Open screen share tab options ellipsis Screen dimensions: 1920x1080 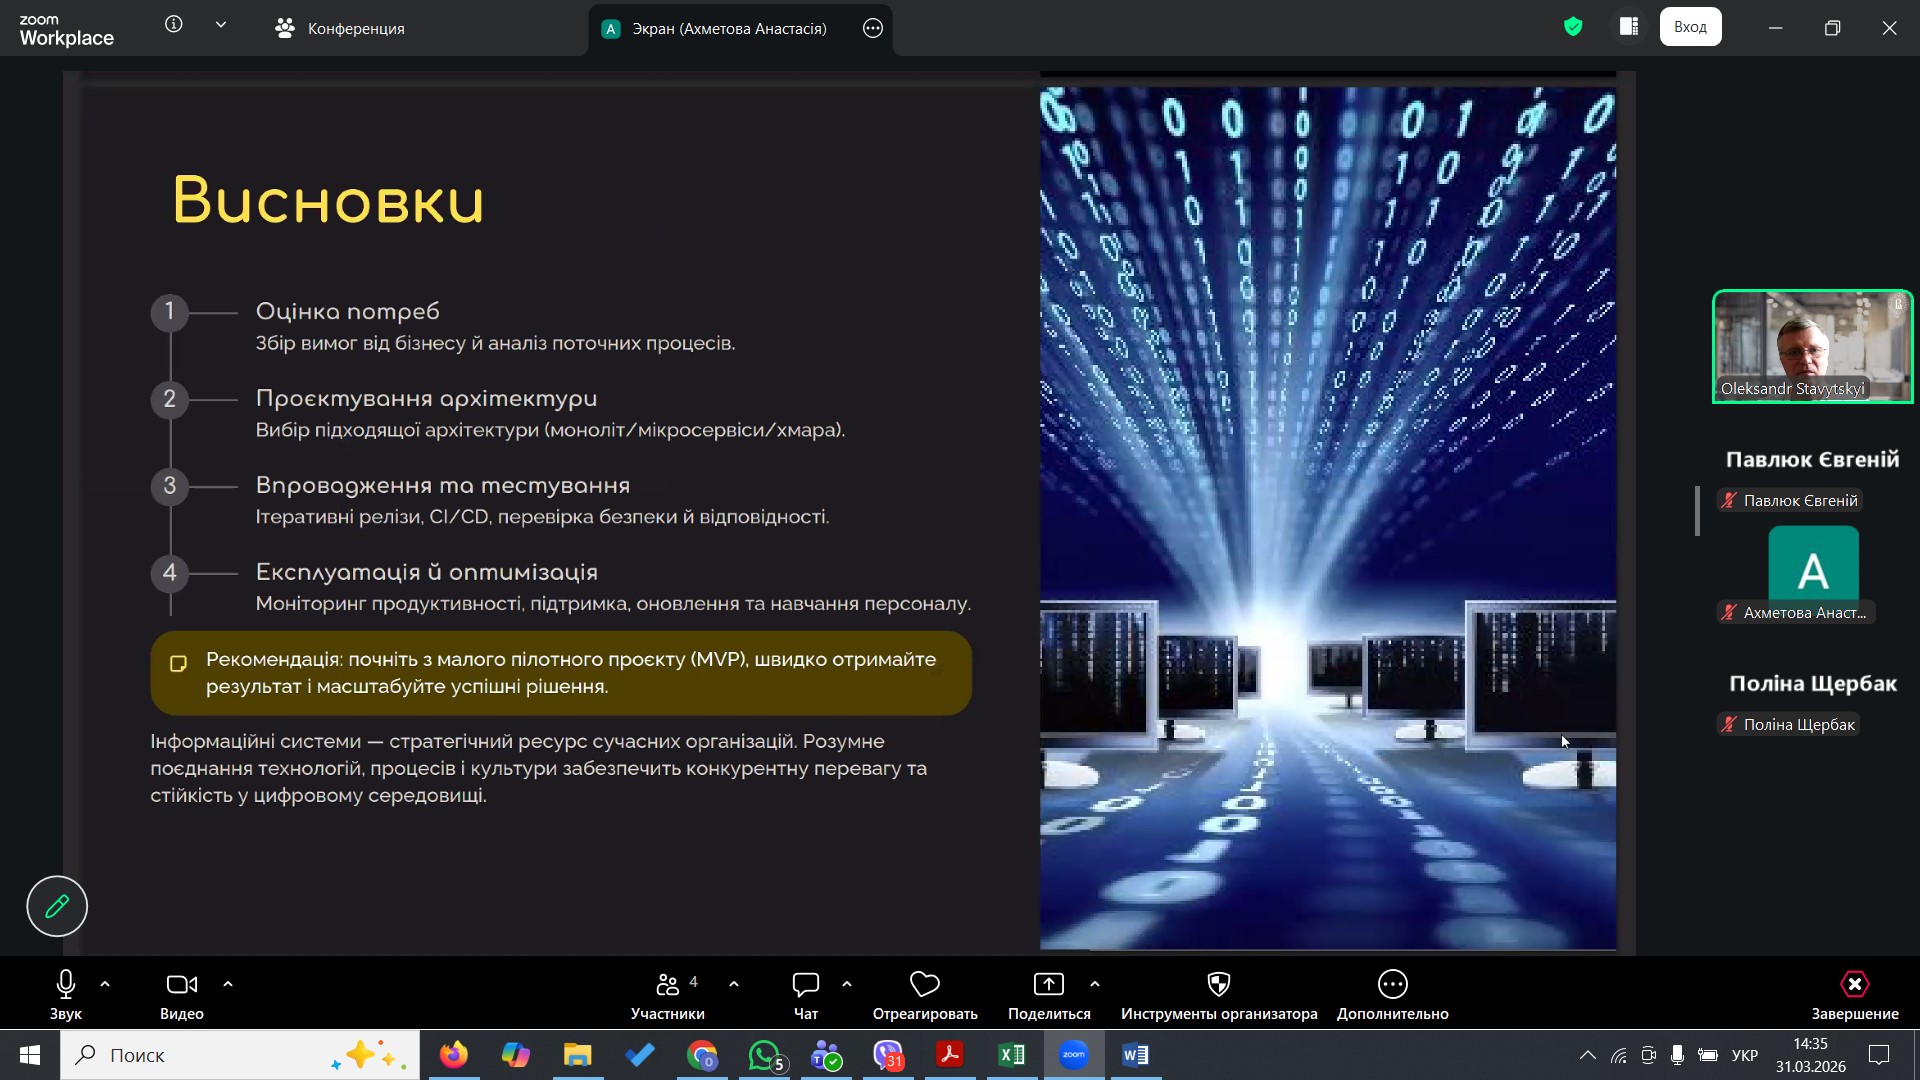coord(872,28)
